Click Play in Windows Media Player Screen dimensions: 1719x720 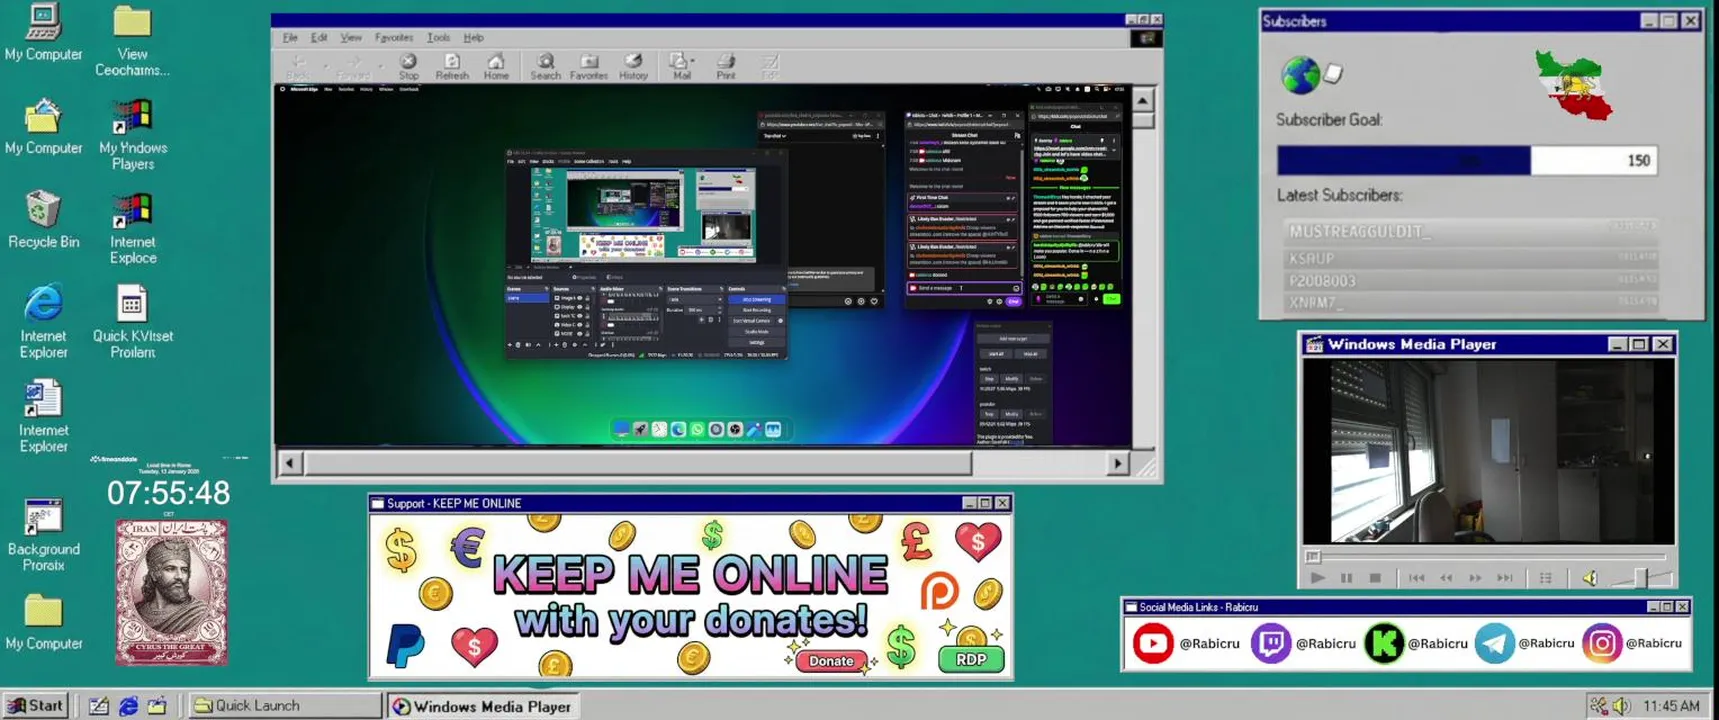(1317, 577)
